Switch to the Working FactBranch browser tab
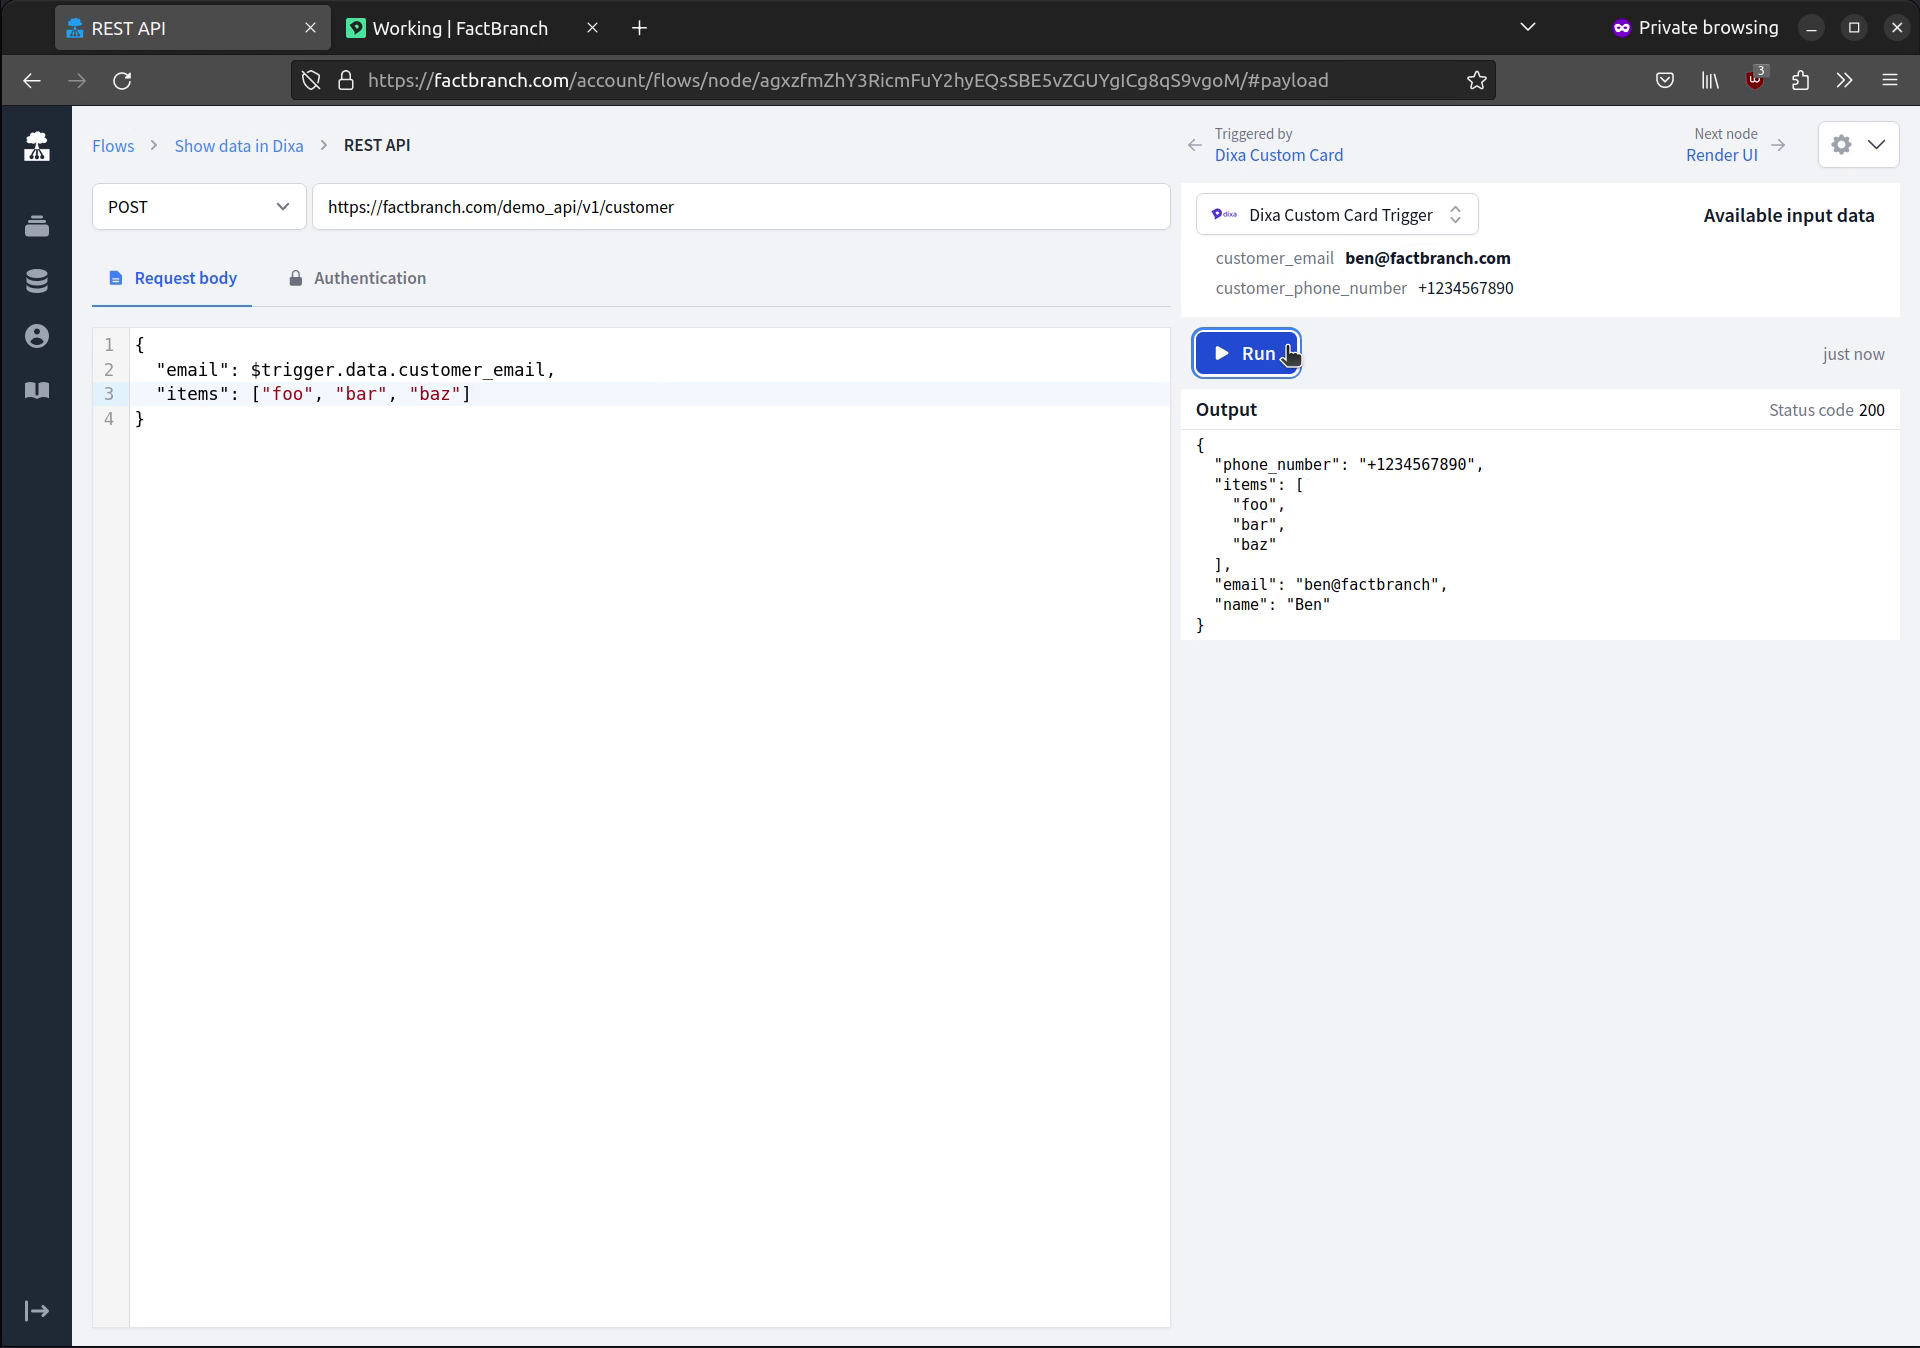The height and width of the screenshot is (1348, 1920). tap(460, 28)
